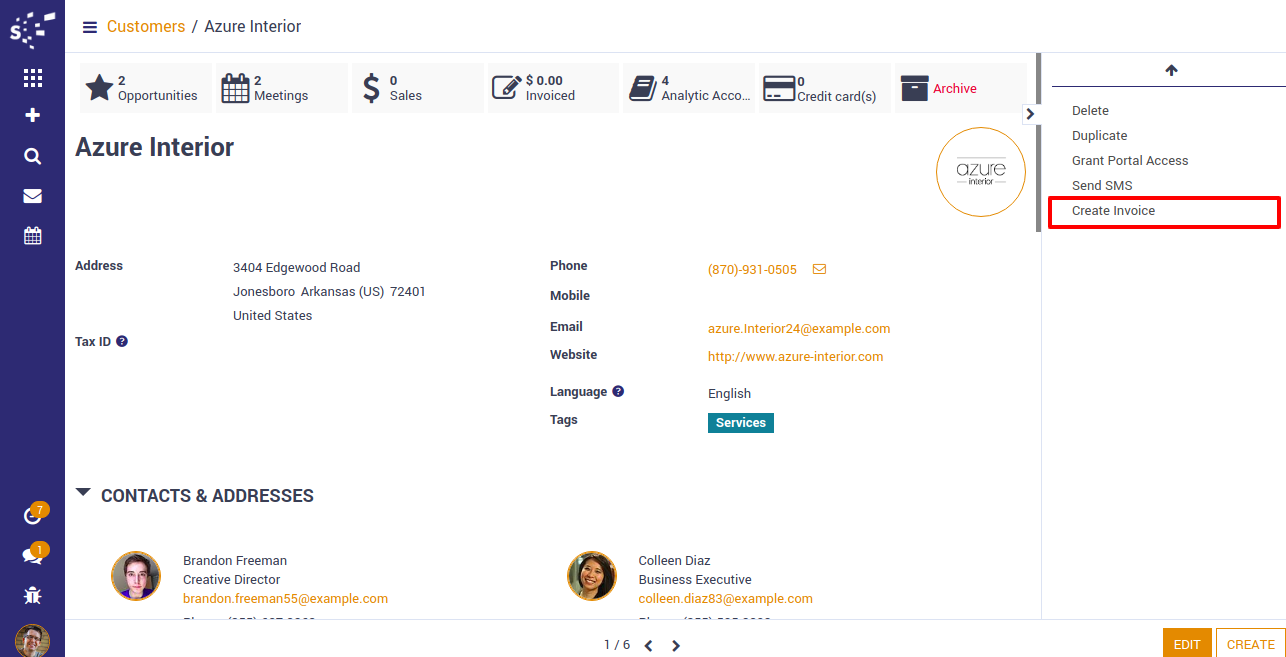Open activities clock icon with badge 7
This screenshot has width=1286, height=657.
(32, 516)
